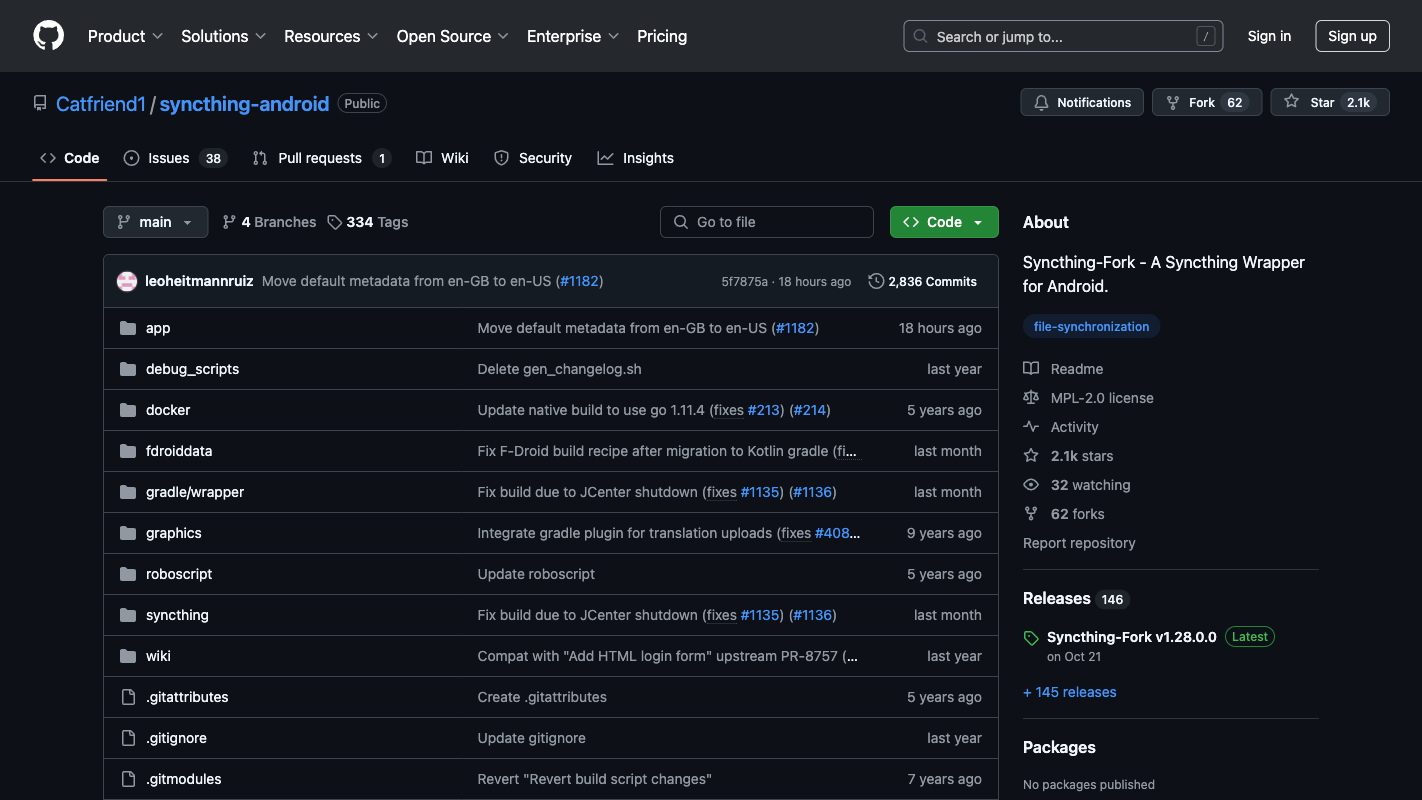Open the green Code dropdown button
This screenshot has height=800, width=1422.
[x=944, y=222]
